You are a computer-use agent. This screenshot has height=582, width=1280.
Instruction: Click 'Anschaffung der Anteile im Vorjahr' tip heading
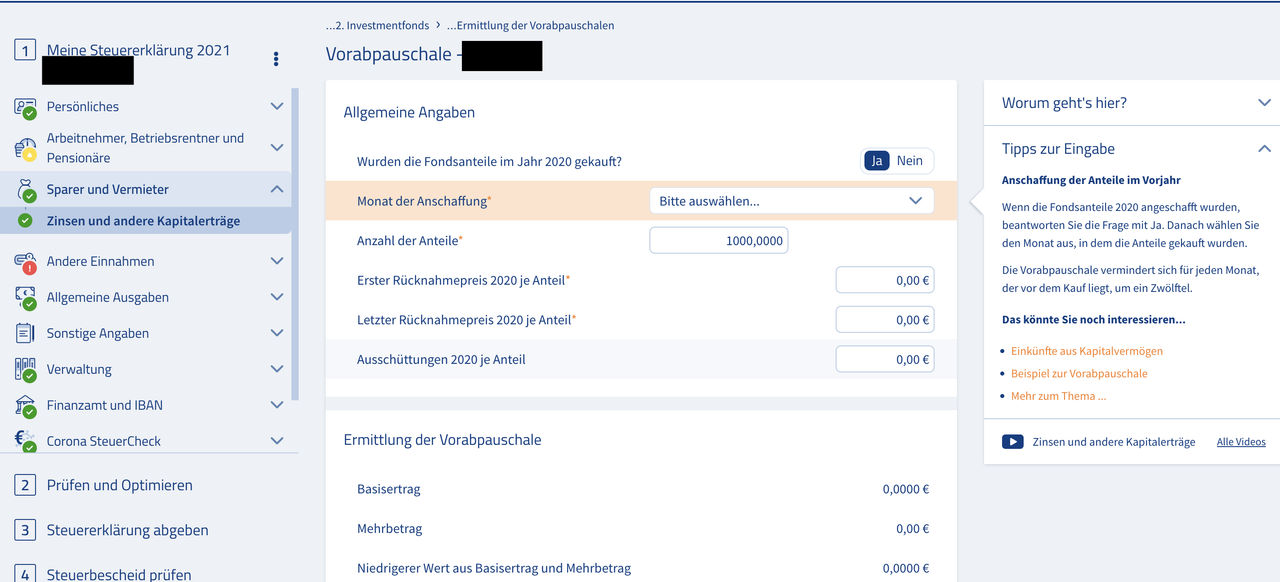[x=1091, y=180]
